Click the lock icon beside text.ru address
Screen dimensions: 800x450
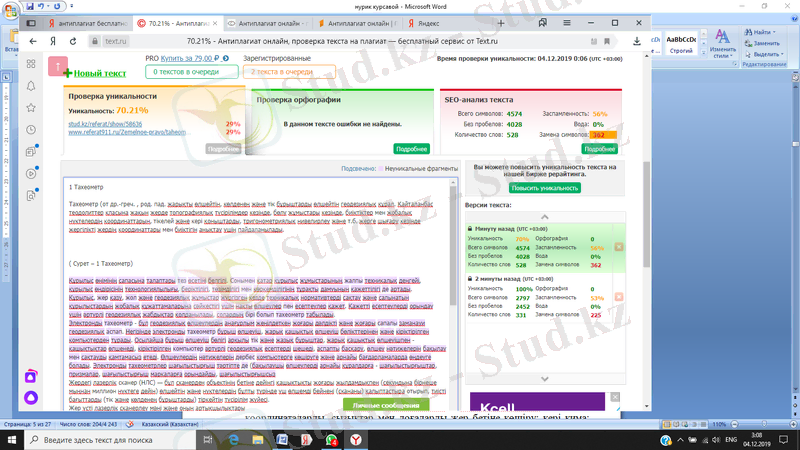tap(94, 41)
